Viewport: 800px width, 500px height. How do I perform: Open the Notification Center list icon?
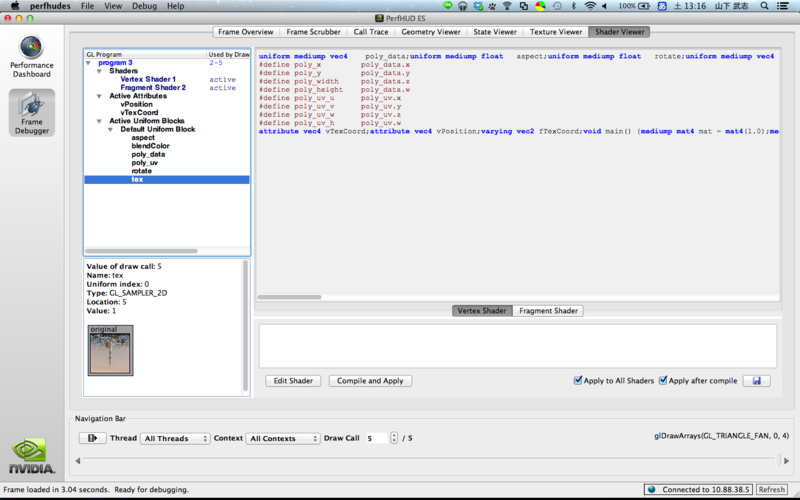782,6
